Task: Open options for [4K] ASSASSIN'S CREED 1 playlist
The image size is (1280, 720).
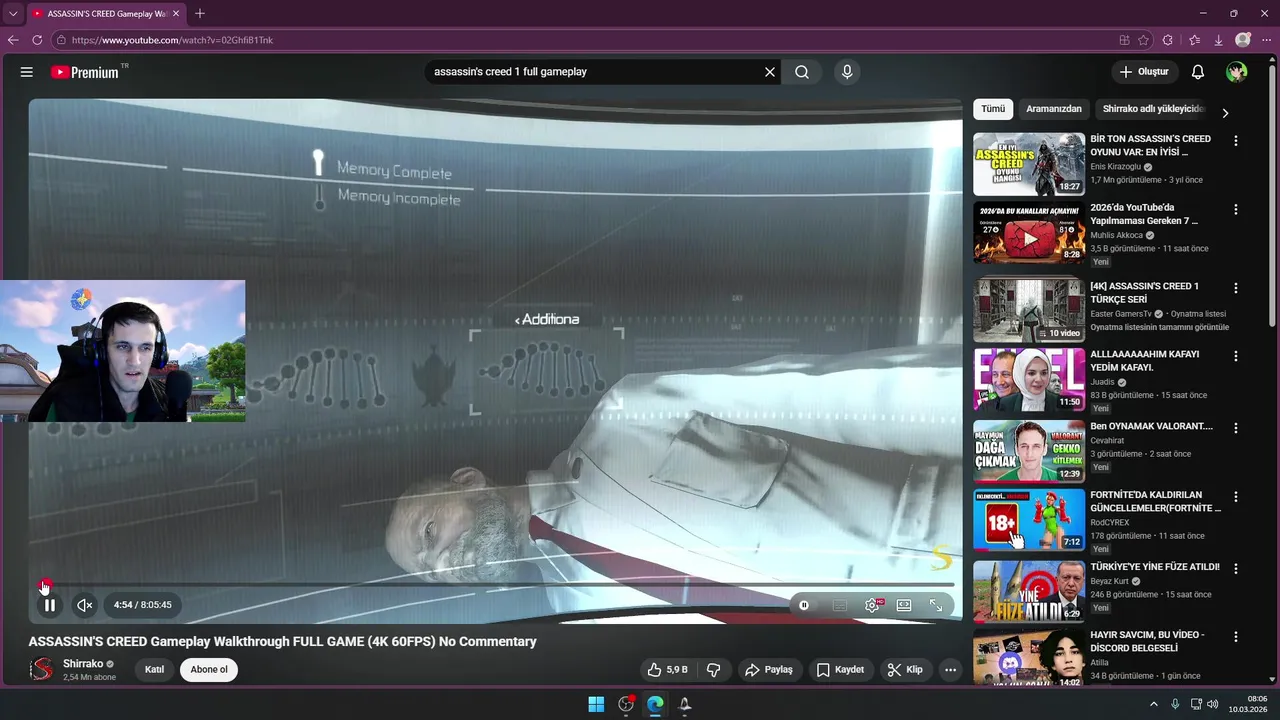Action: coord(1236,288)
